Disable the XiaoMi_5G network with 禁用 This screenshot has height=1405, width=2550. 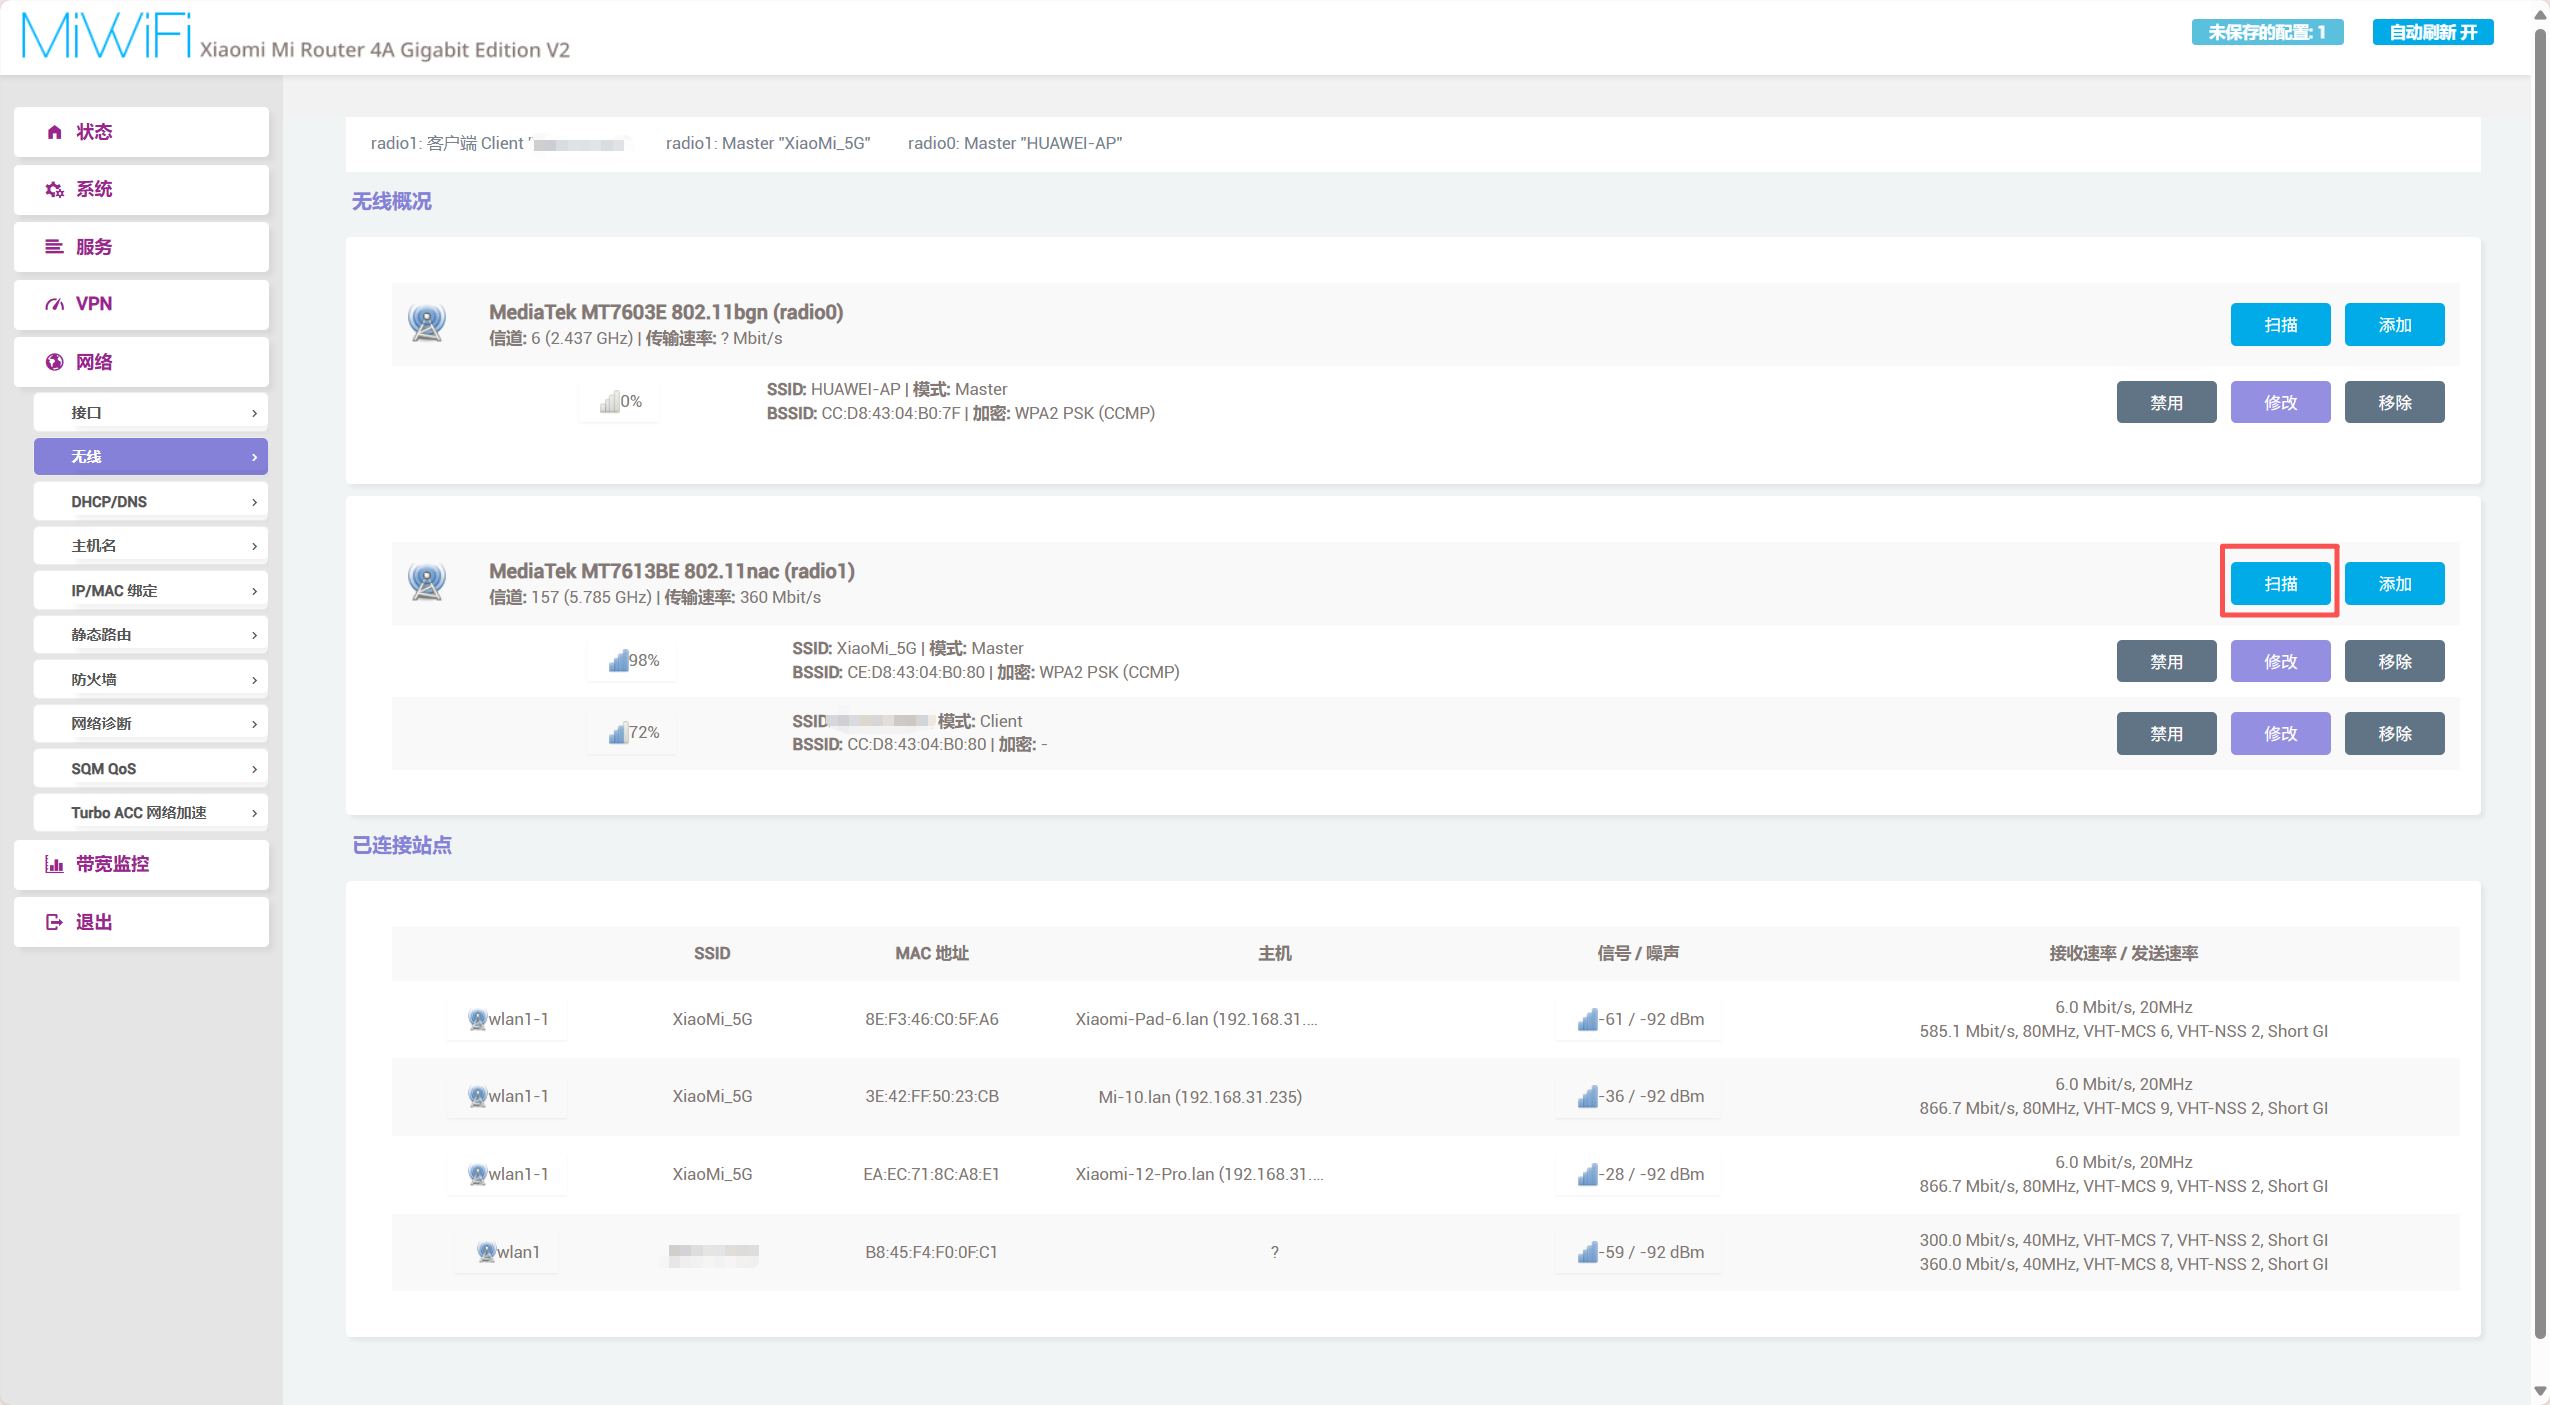pos(2166,662)
